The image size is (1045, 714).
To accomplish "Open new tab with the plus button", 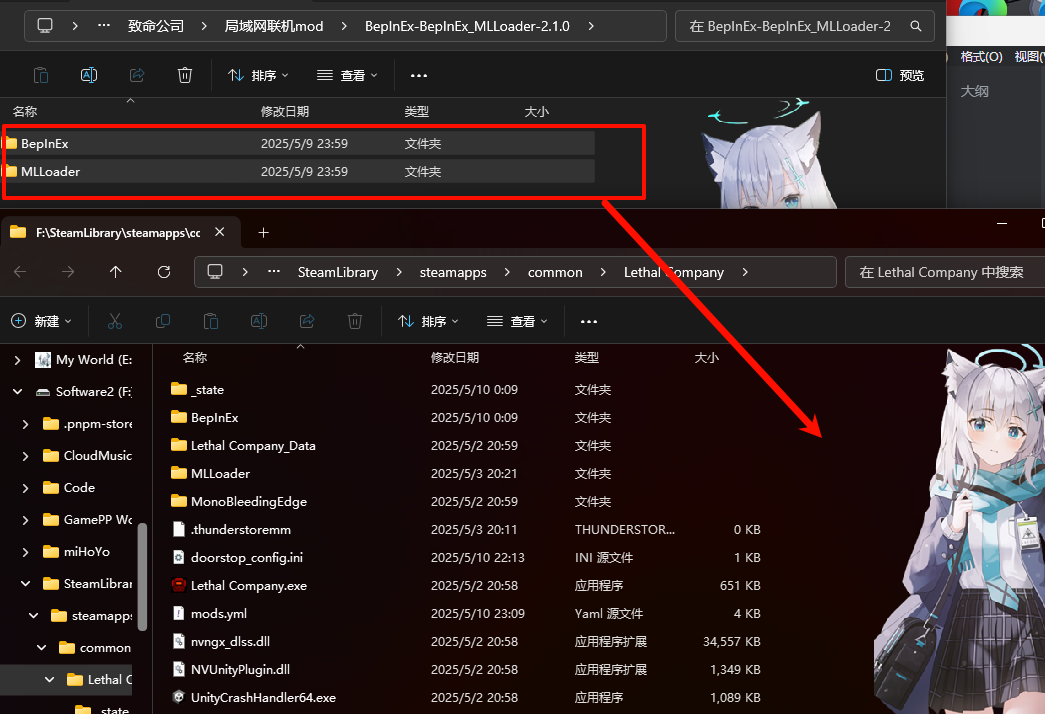I will 264,232.
